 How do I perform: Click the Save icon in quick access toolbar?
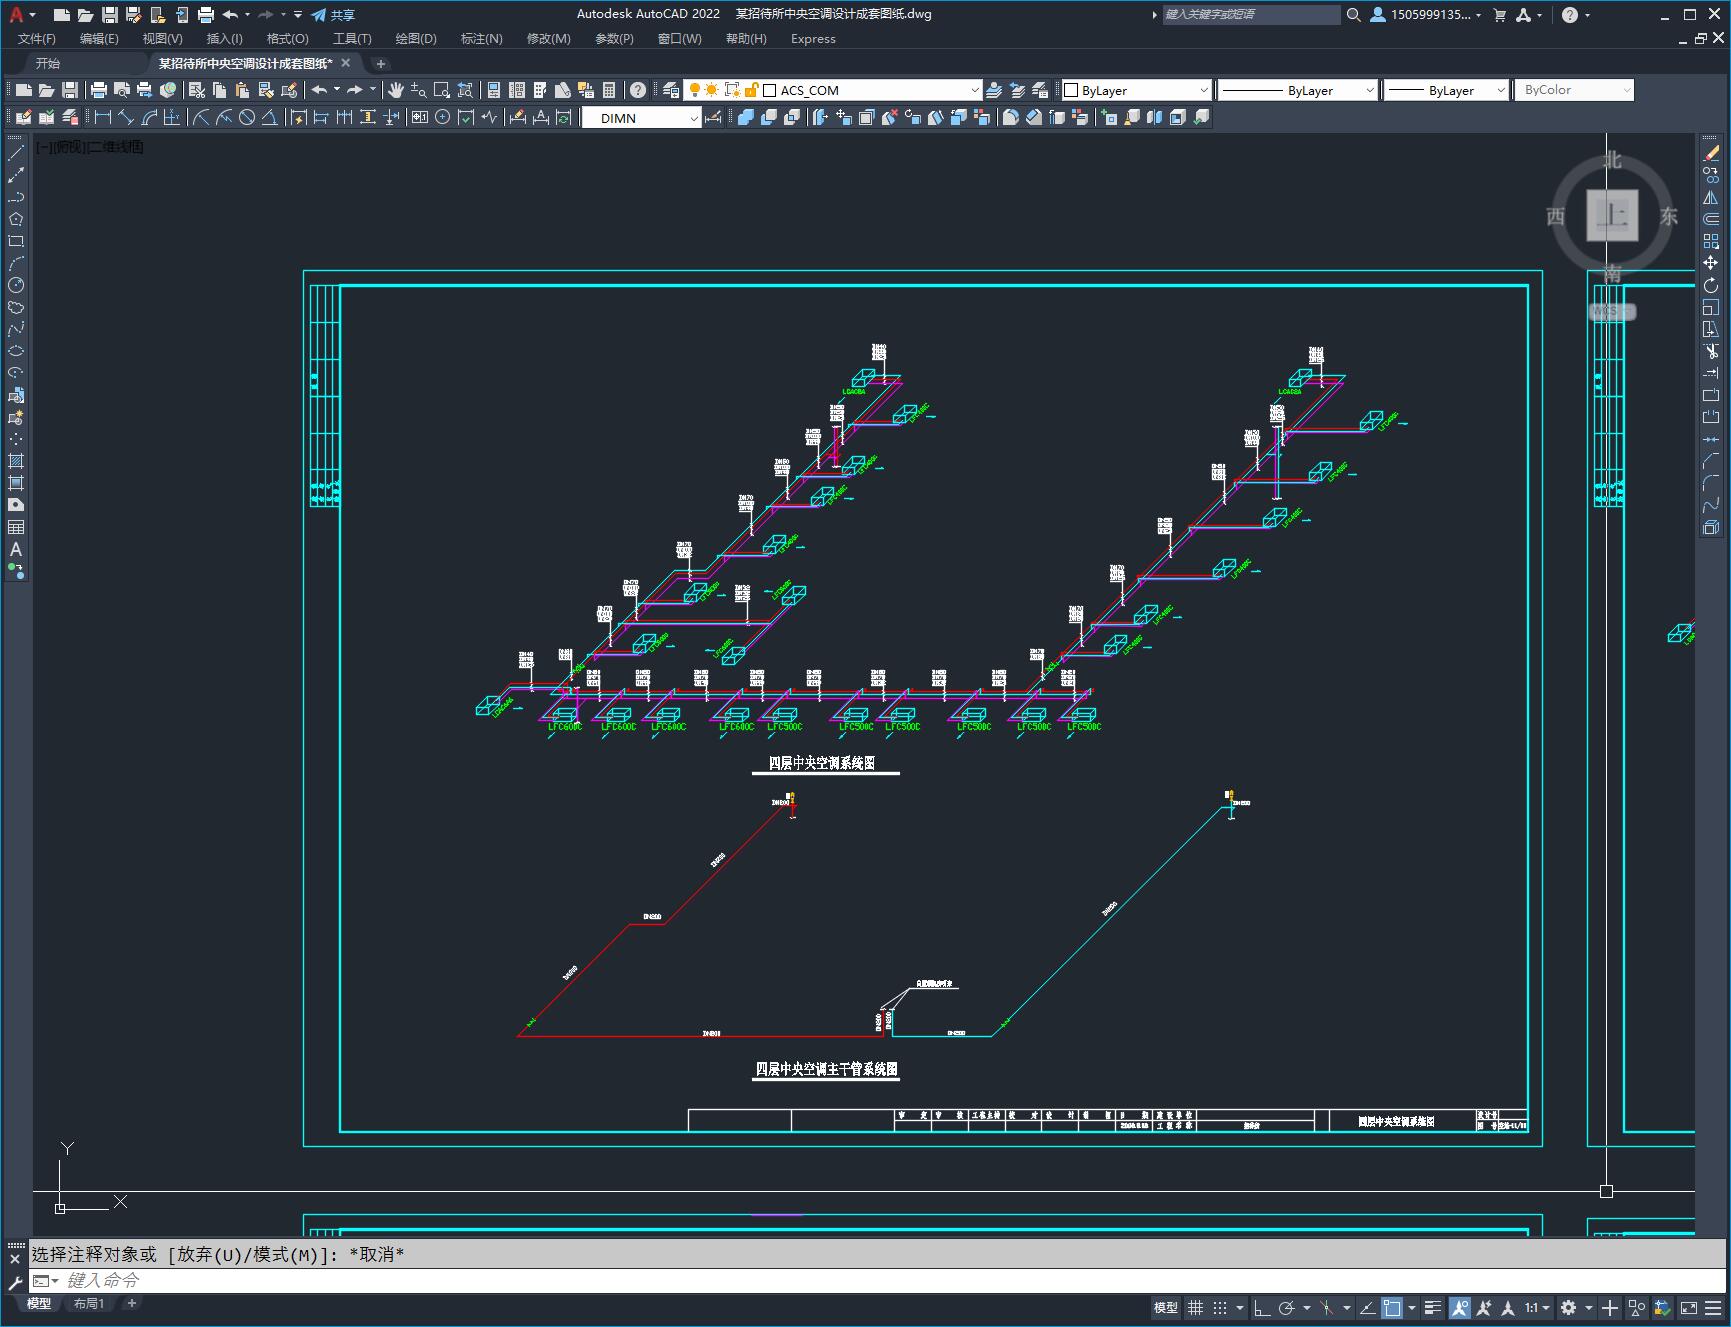[x=110, y=15]
